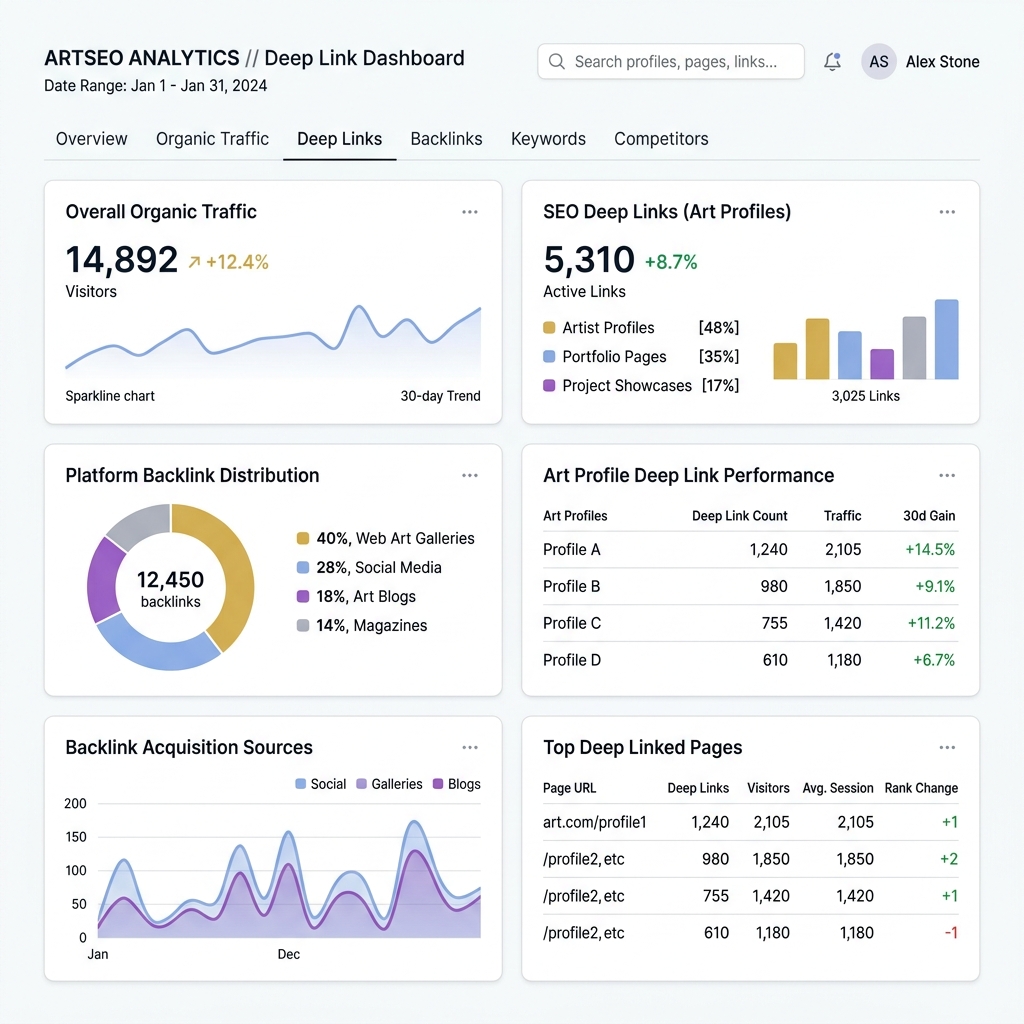1024x1024 pixels.
Task: Click the 30-day Trend label
Action: pos(440,396)
